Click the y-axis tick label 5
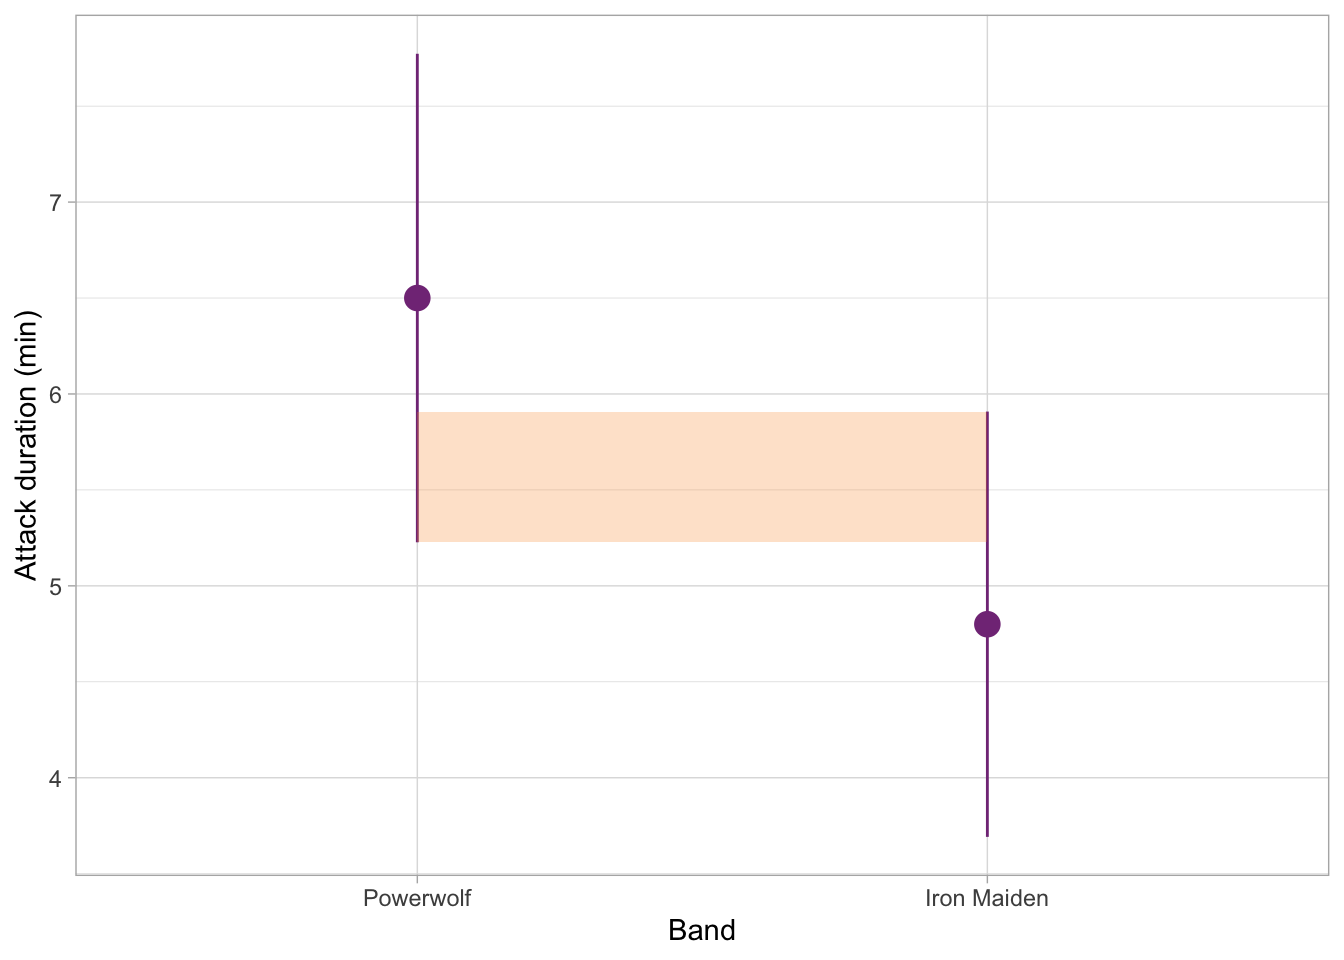This screenshot has width=1344, height=960. 56,586
